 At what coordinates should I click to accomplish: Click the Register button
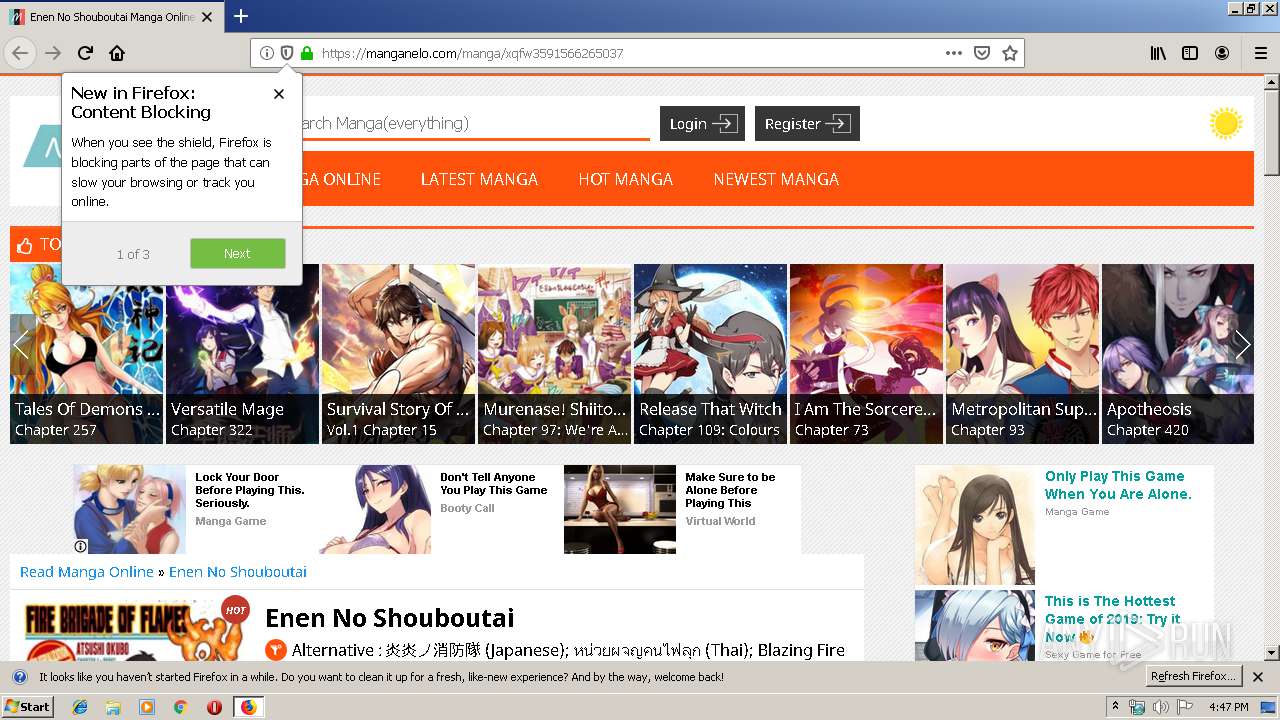point(807,124)
